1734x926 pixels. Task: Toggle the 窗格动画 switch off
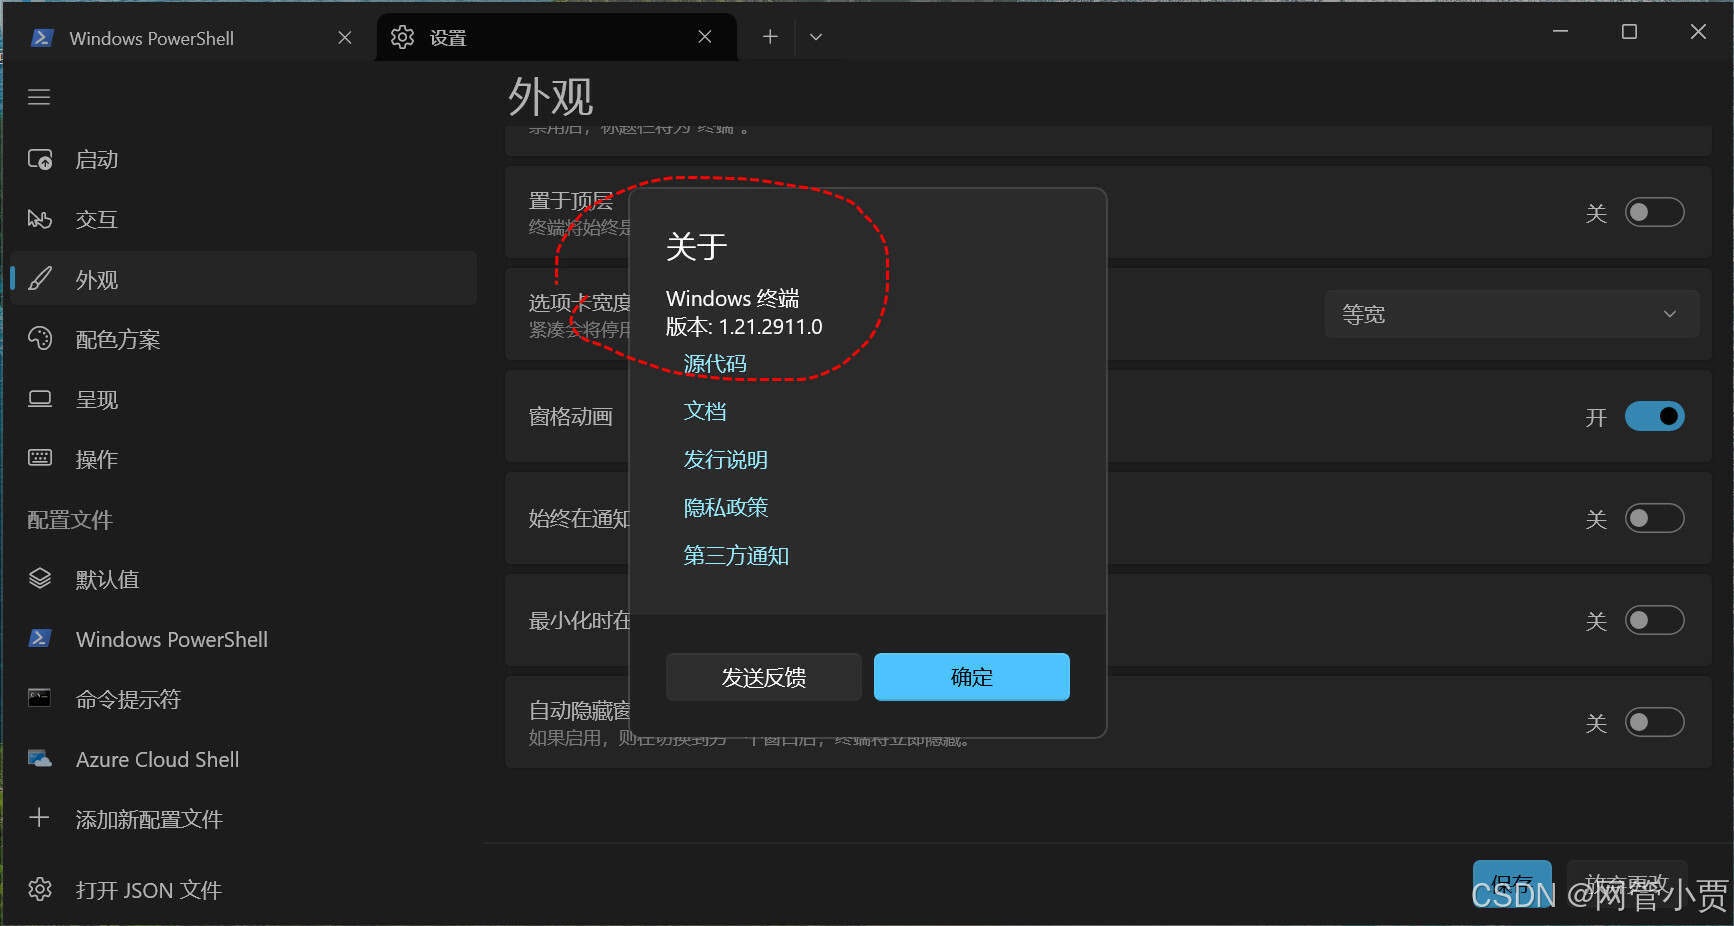(1655, 416)
